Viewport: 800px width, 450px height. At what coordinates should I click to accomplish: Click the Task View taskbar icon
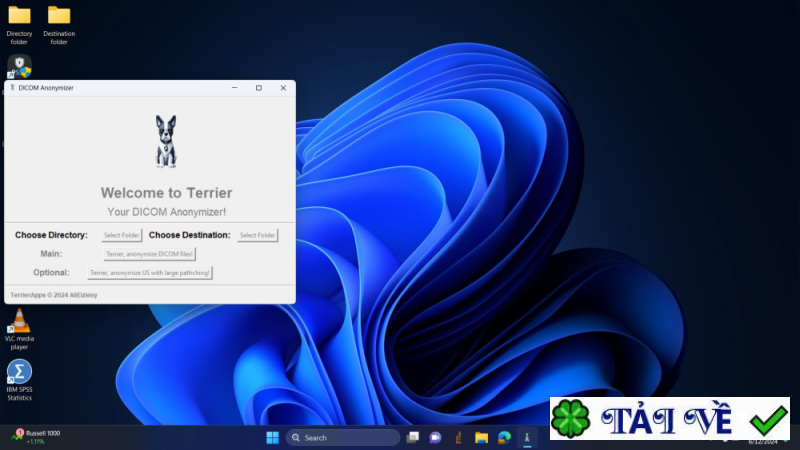tap(412, 437)
